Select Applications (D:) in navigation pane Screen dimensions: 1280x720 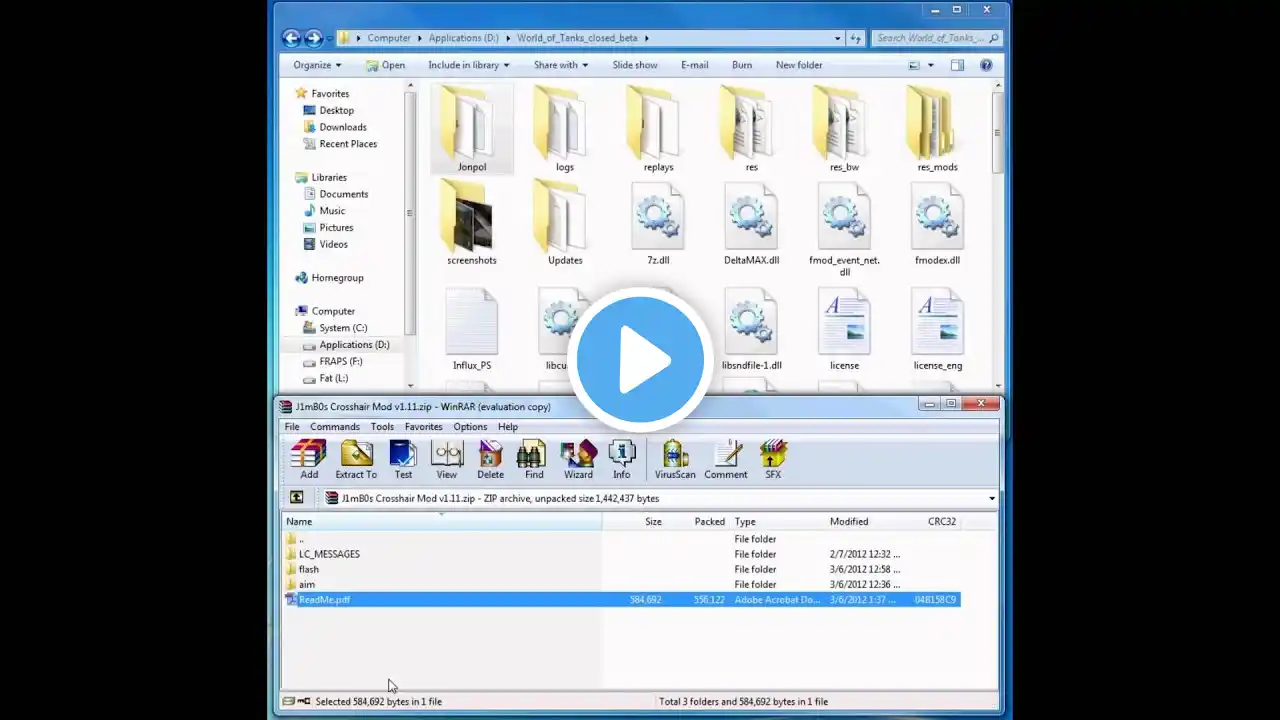pyautogui.click(x=354, y=345)
